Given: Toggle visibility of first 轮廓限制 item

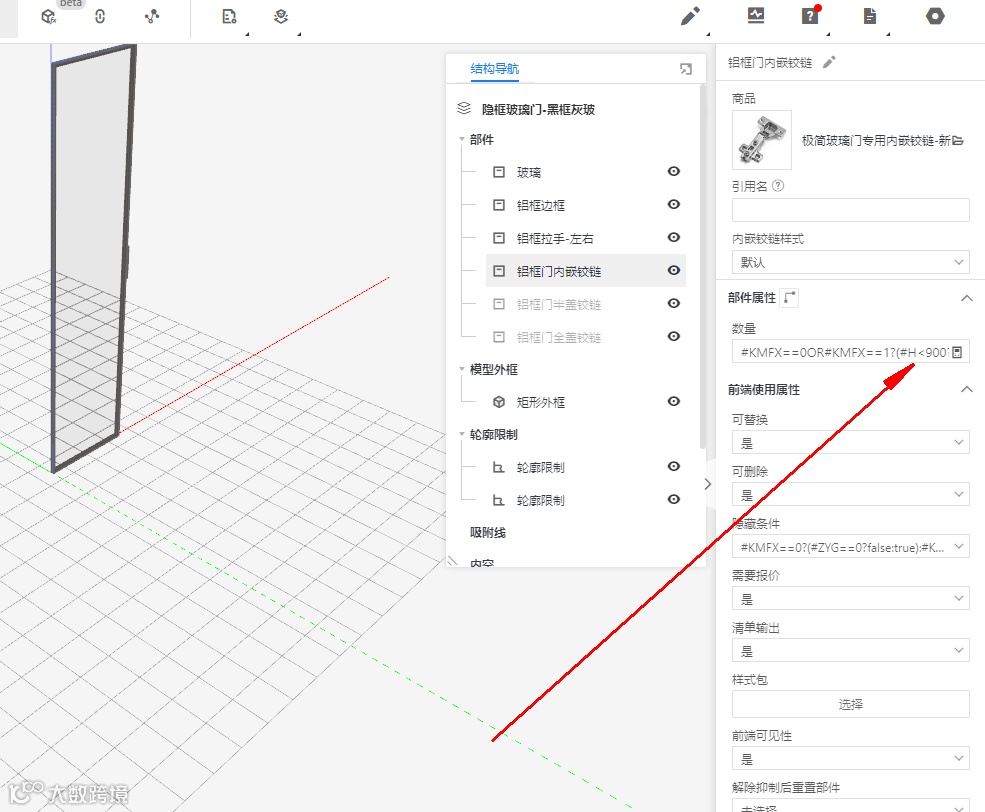Looking at the screenshot, I should coord(673,466).
